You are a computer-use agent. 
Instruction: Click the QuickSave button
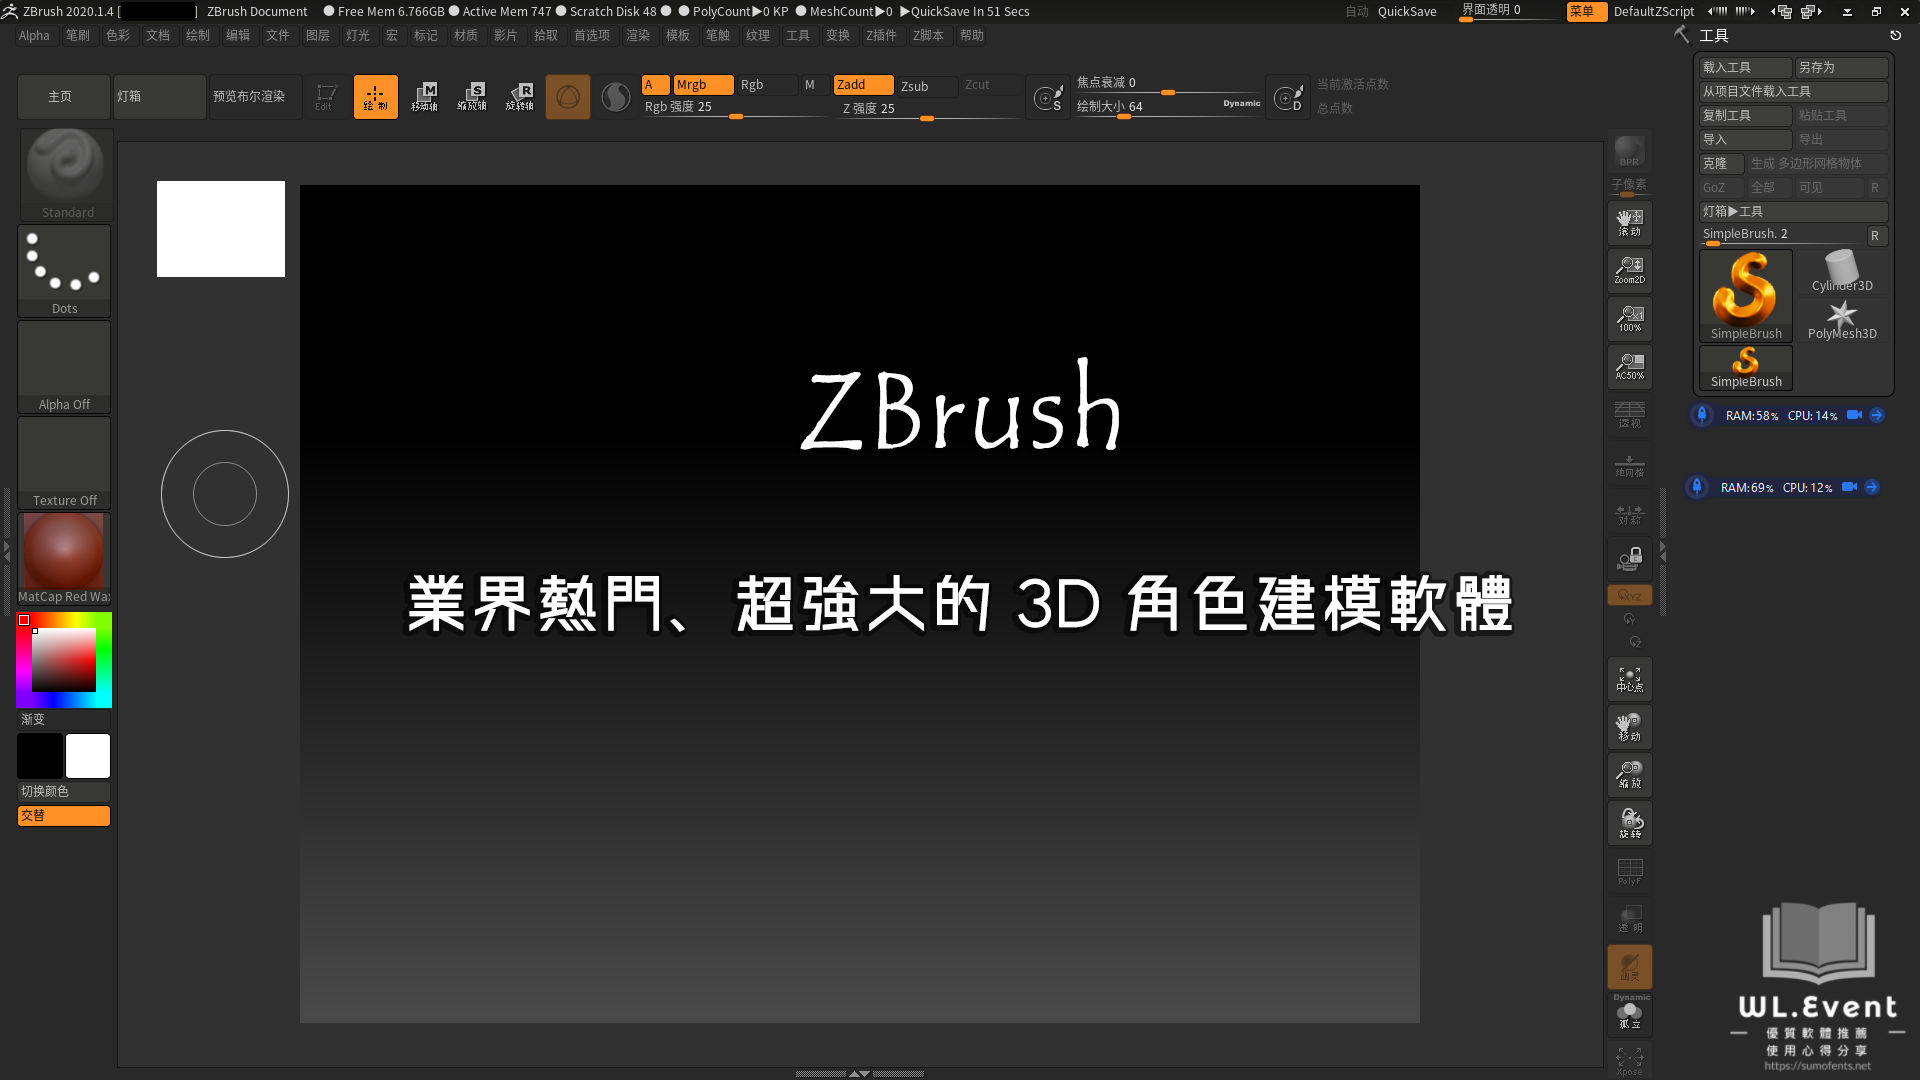point(1407,11)
